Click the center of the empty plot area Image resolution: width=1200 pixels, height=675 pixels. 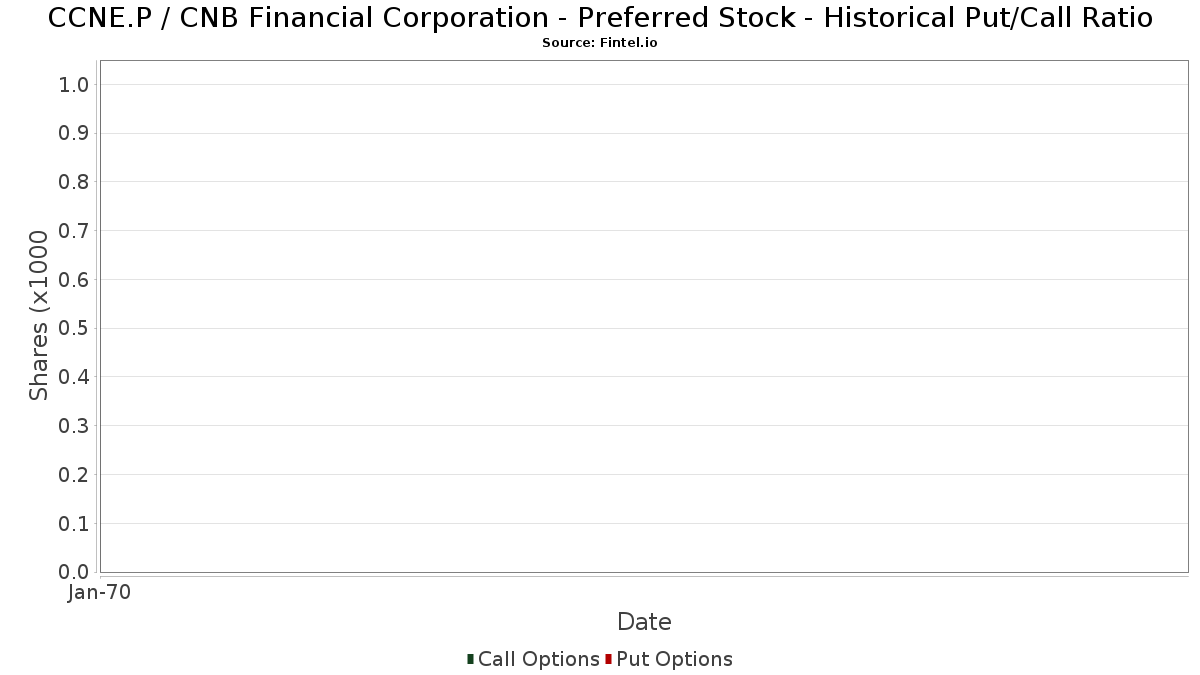pyautogui.click(x=644, y=316)
